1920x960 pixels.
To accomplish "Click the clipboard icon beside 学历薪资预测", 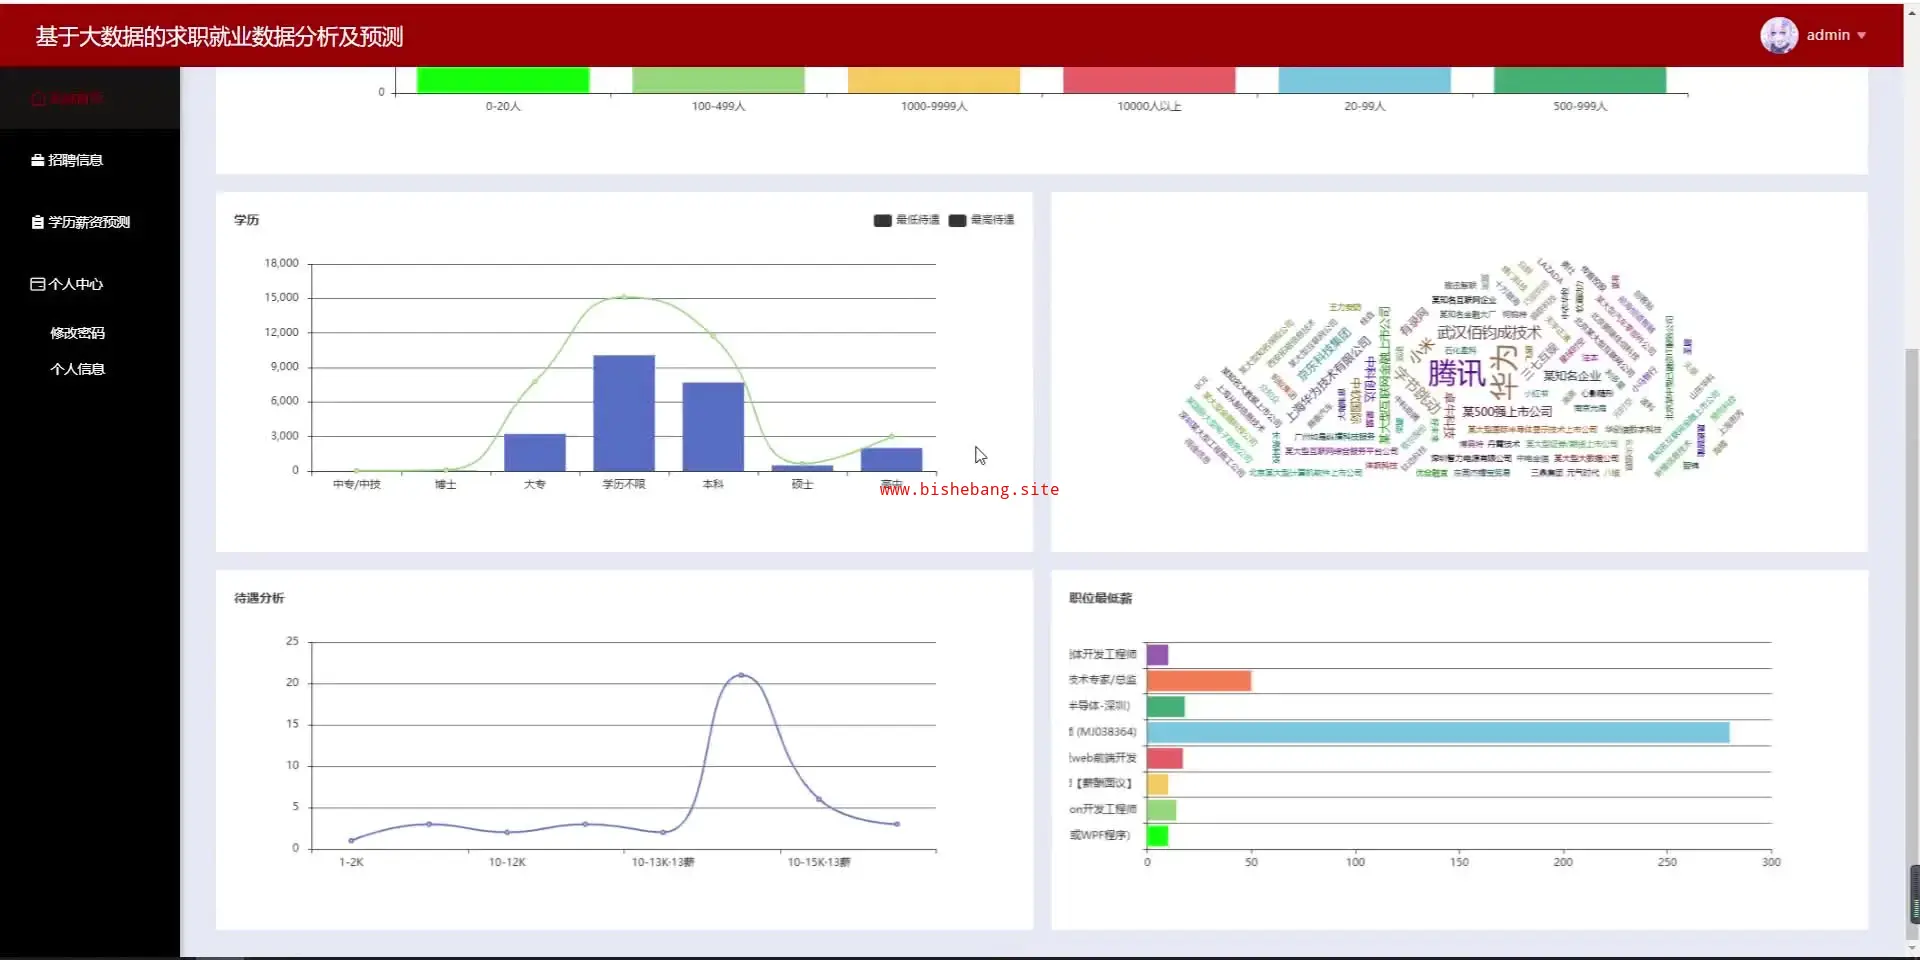I will (38, 222).
